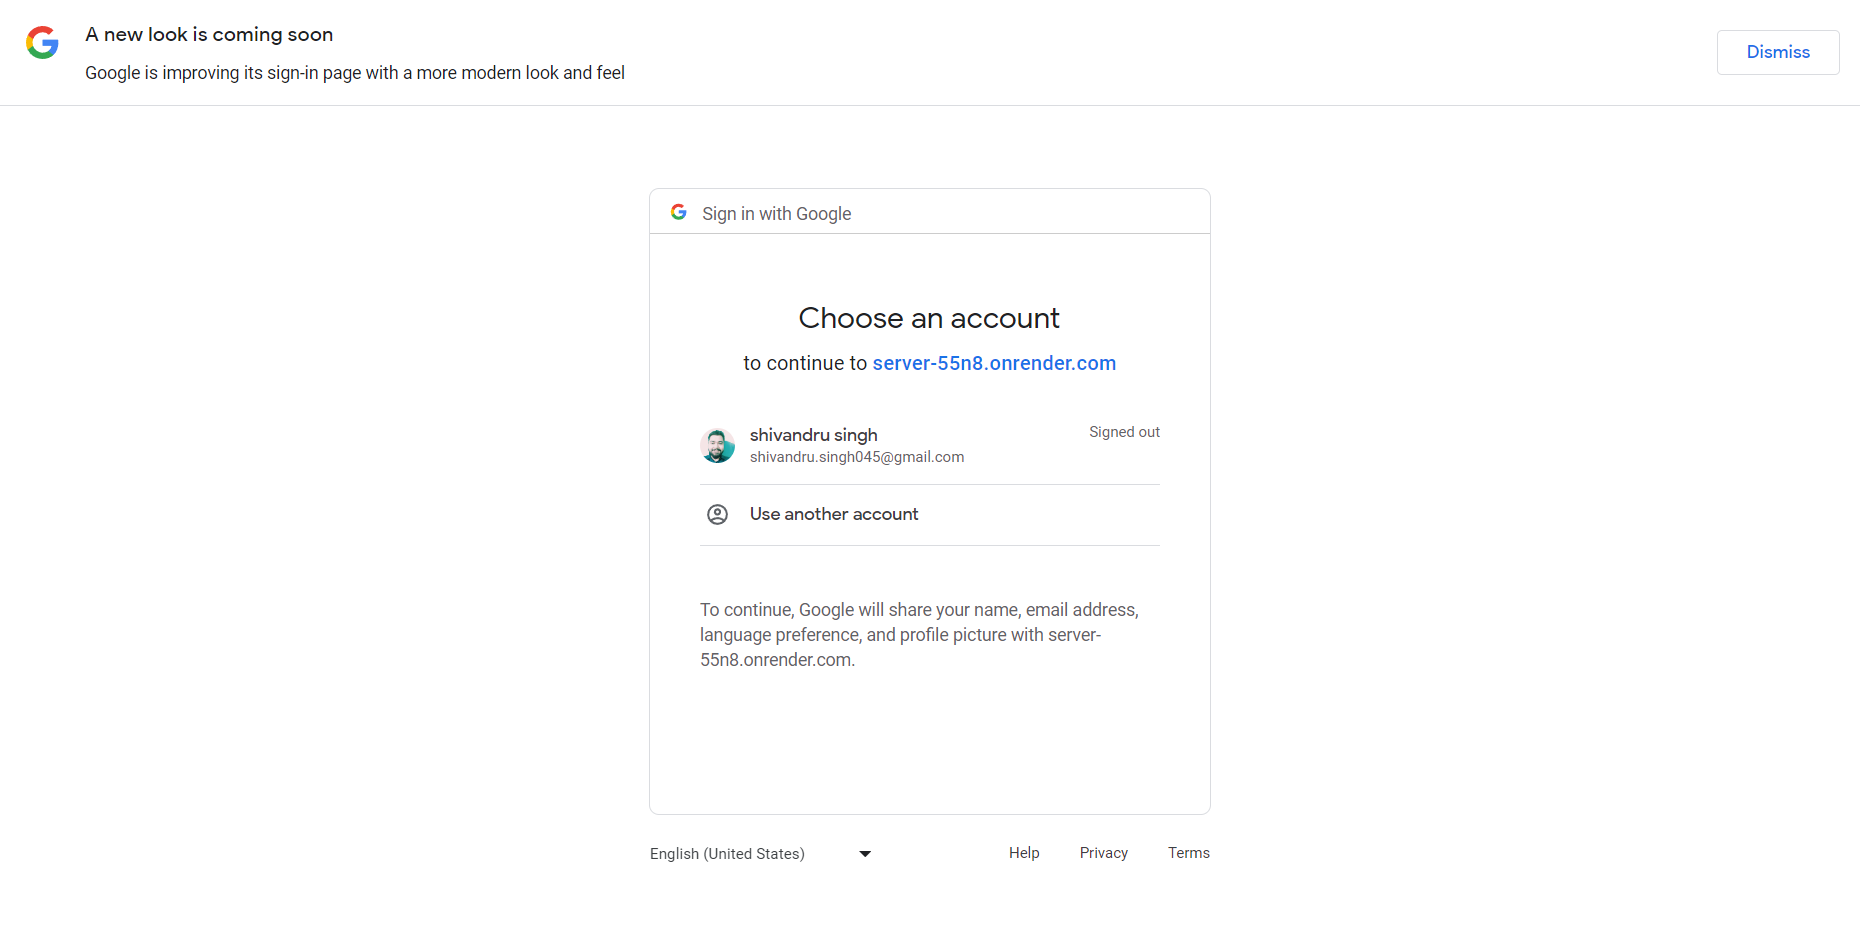Open the Terms link in the footer
Image resolution: width=1860 pixels, height=927 pixels.
click(1188, 853)
